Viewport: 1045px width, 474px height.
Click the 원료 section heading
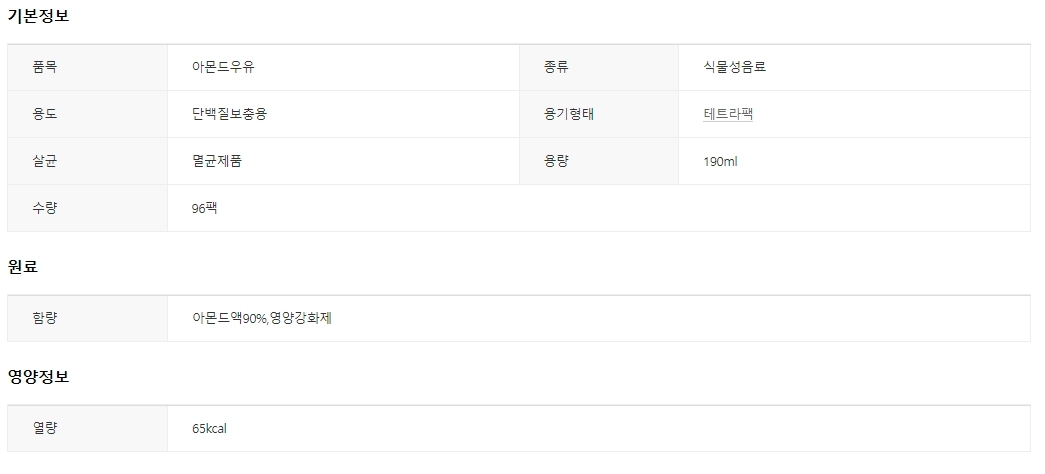pyautogui.click(x=23, y=267)
